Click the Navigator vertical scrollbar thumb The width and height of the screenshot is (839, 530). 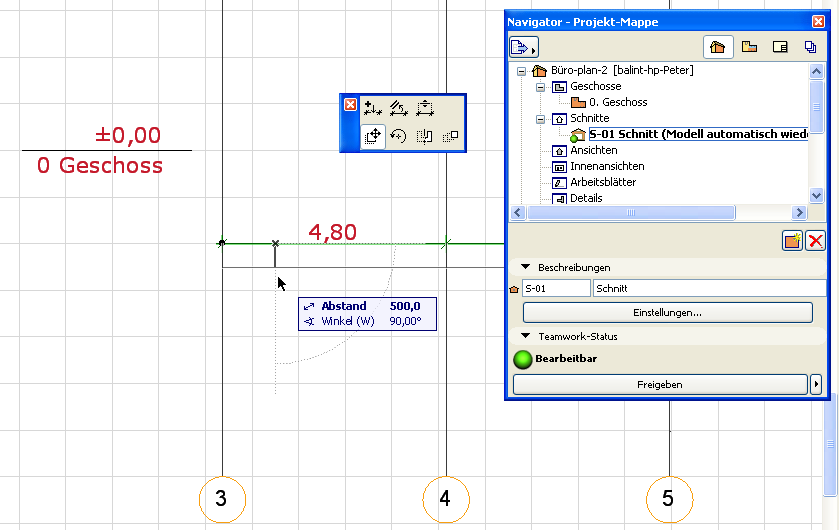click(x=816, y=106)
